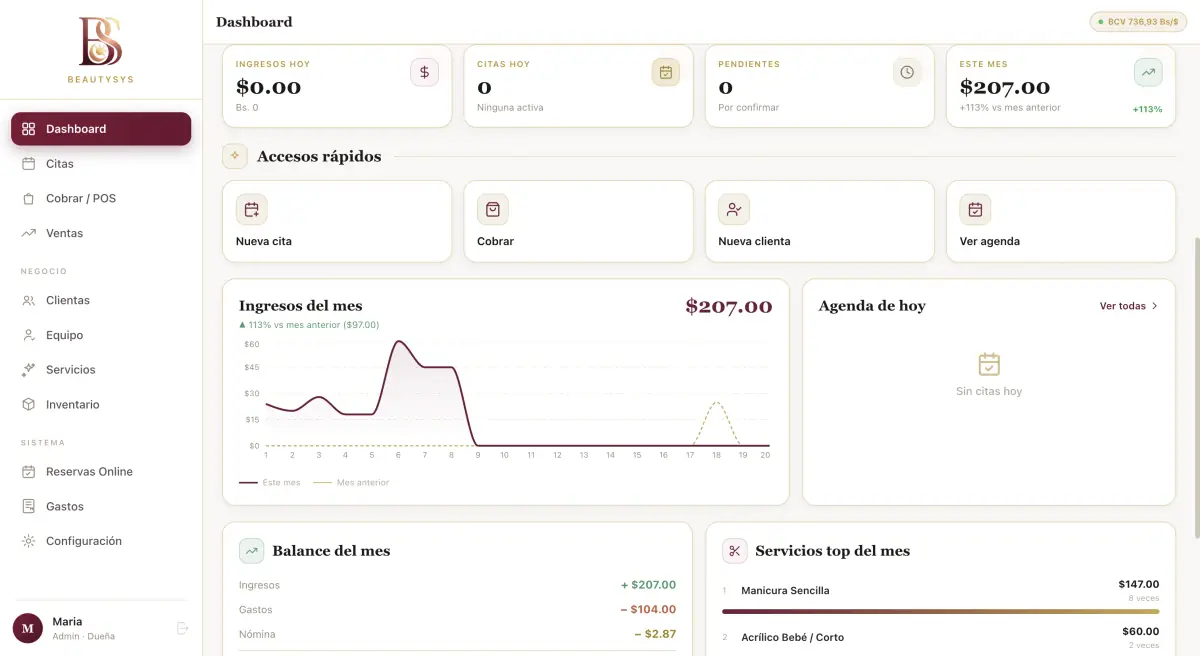Click the − $104.00 Gastos value
This screenshot has width=1200, height=656.
click(647, 610)
